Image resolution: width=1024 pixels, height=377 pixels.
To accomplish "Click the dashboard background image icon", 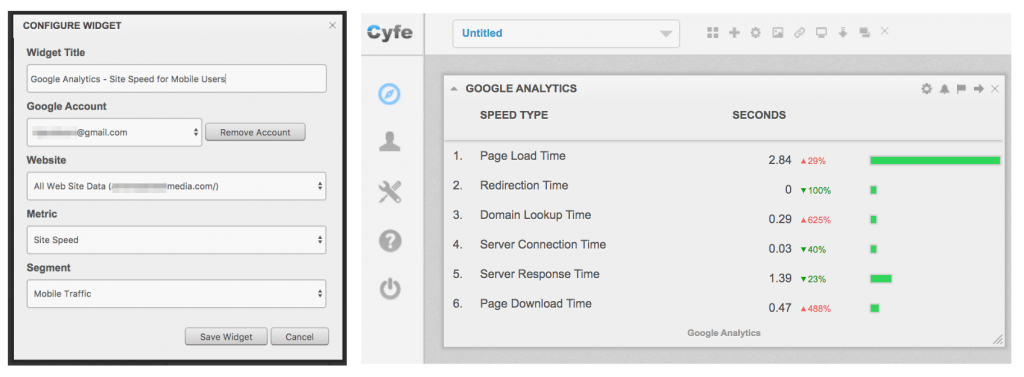I will click(777, 33).
